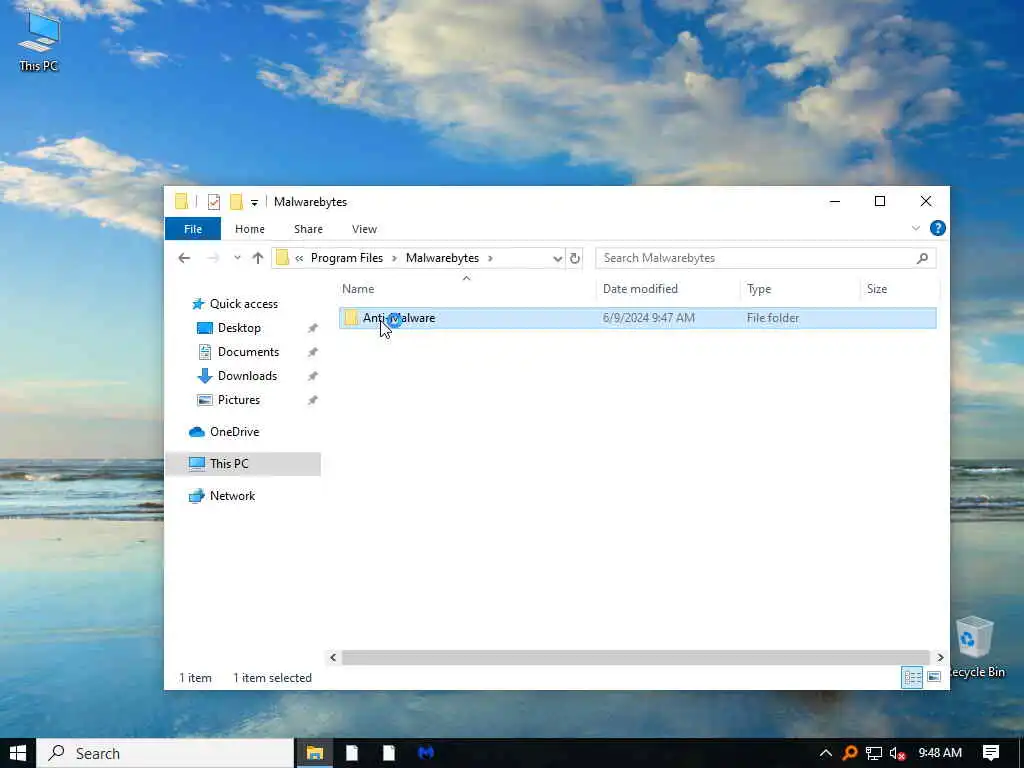The height and width of the screenshot is (768, 1024).
Task: Click the horizontal scrollbar track
Action: [x=635, y=657]
